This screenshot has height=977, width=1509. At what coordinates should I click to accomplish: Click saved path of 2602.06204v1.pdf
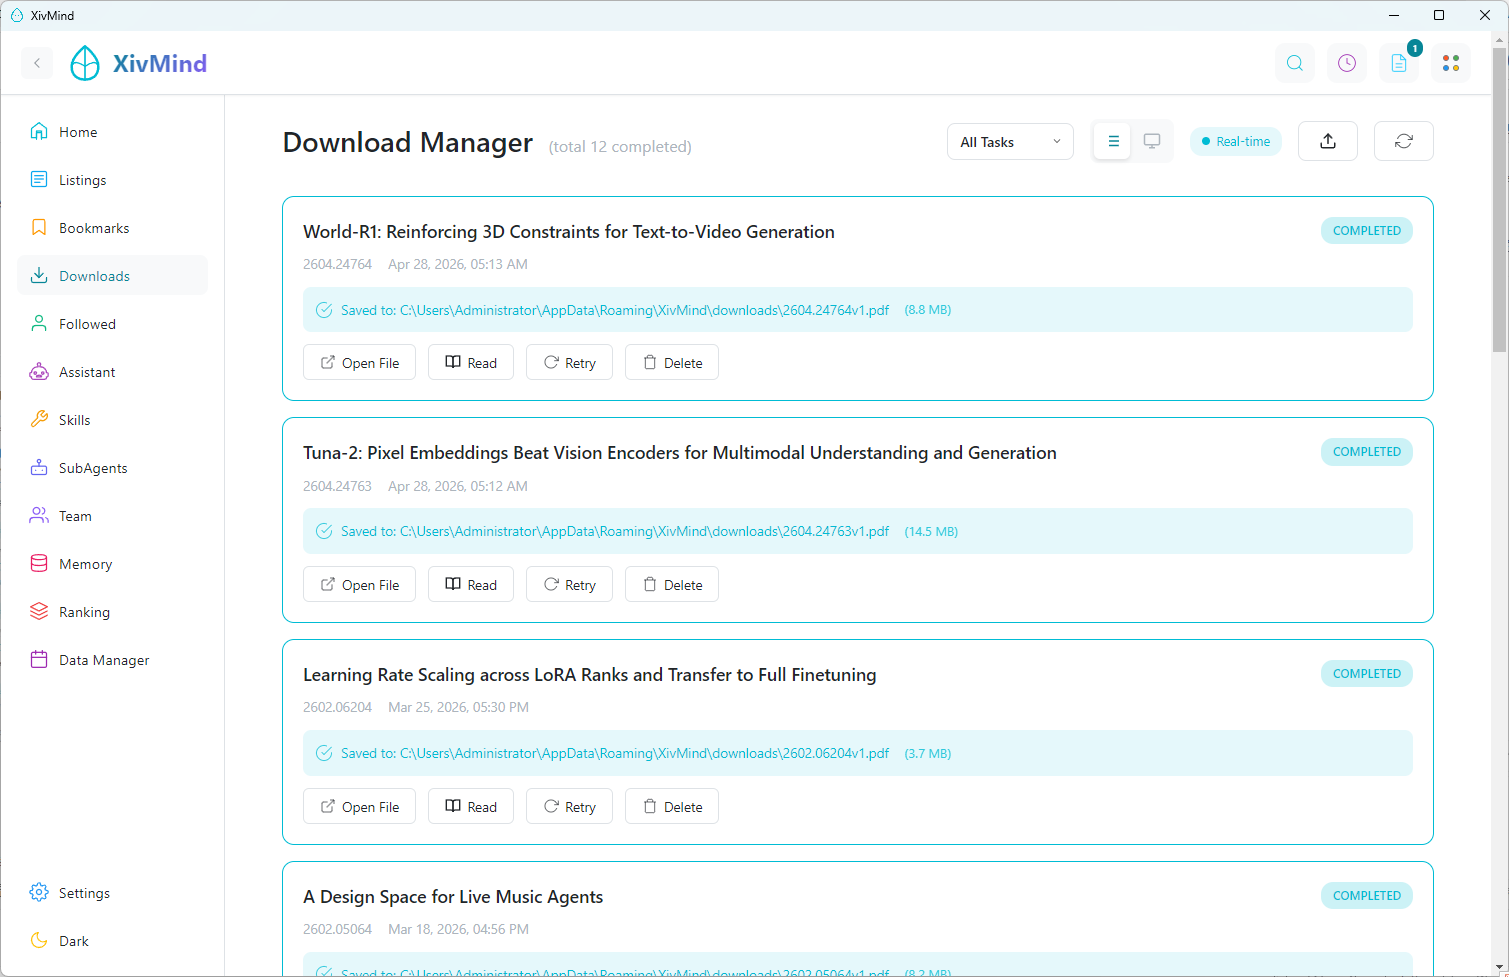click(x=615, y=753)
